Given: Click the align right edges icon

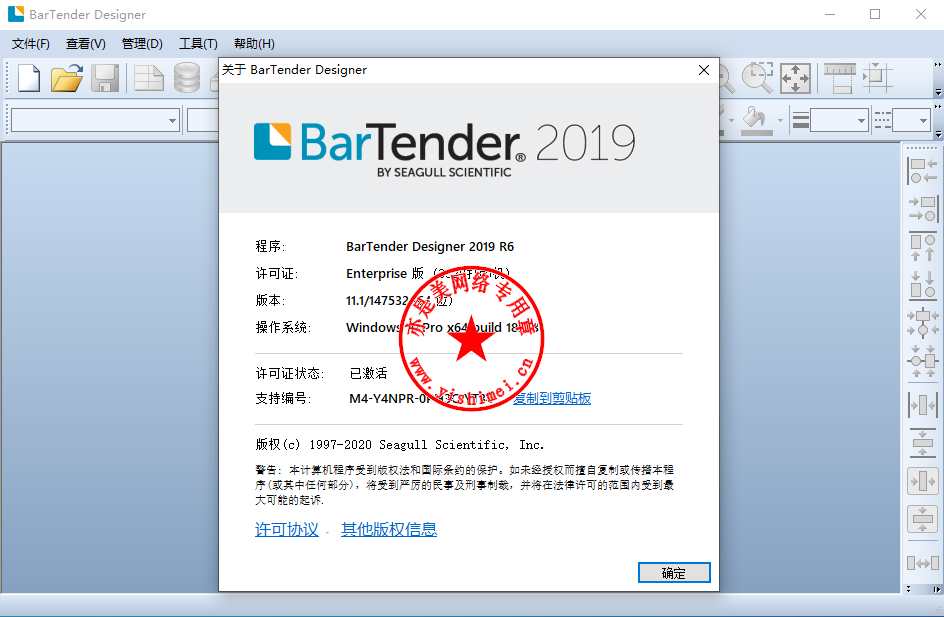Looking at the screenshot, I should click(922, 209).
